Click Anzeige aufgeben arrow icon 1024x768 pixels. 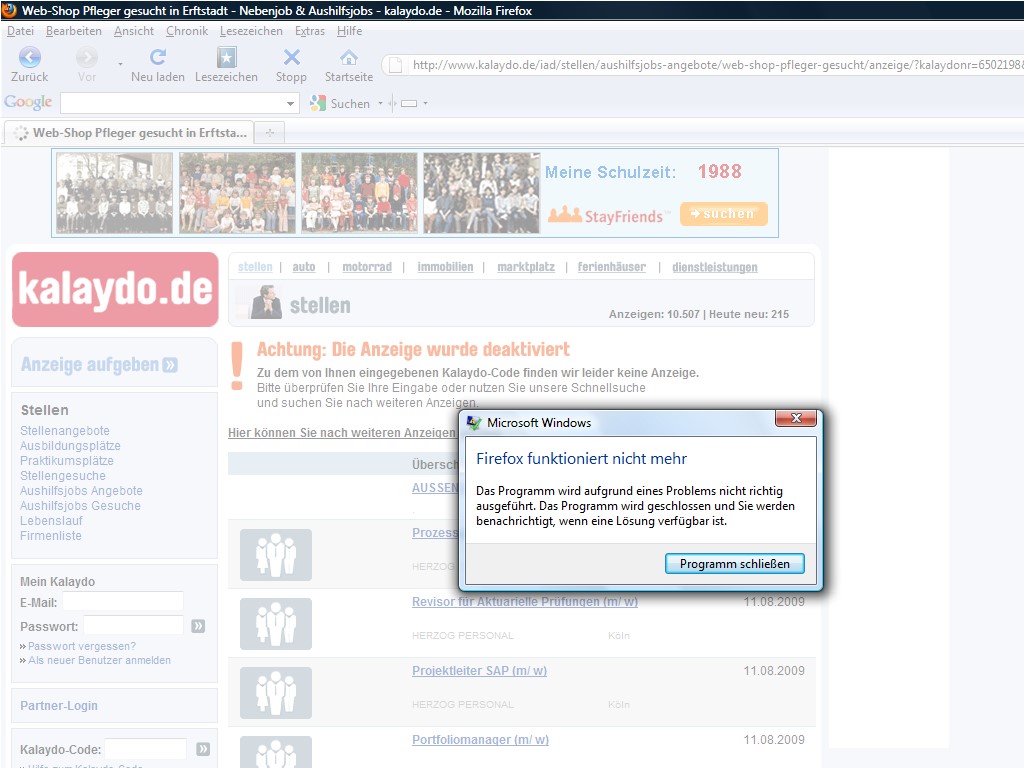pyautogui.click(x=170, y=365)
